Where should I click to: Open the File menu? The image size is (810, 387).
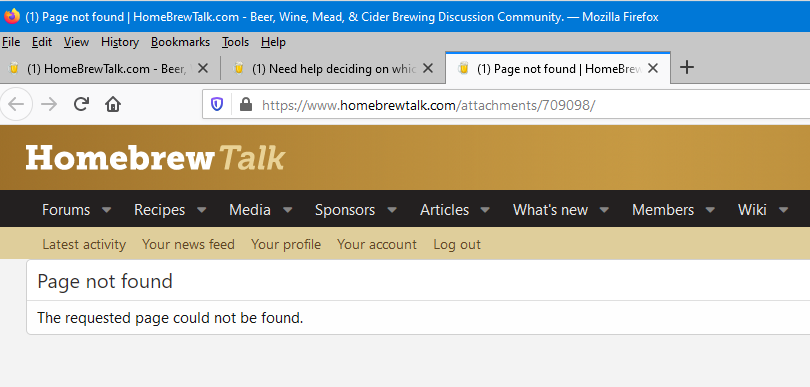[11, 42]
